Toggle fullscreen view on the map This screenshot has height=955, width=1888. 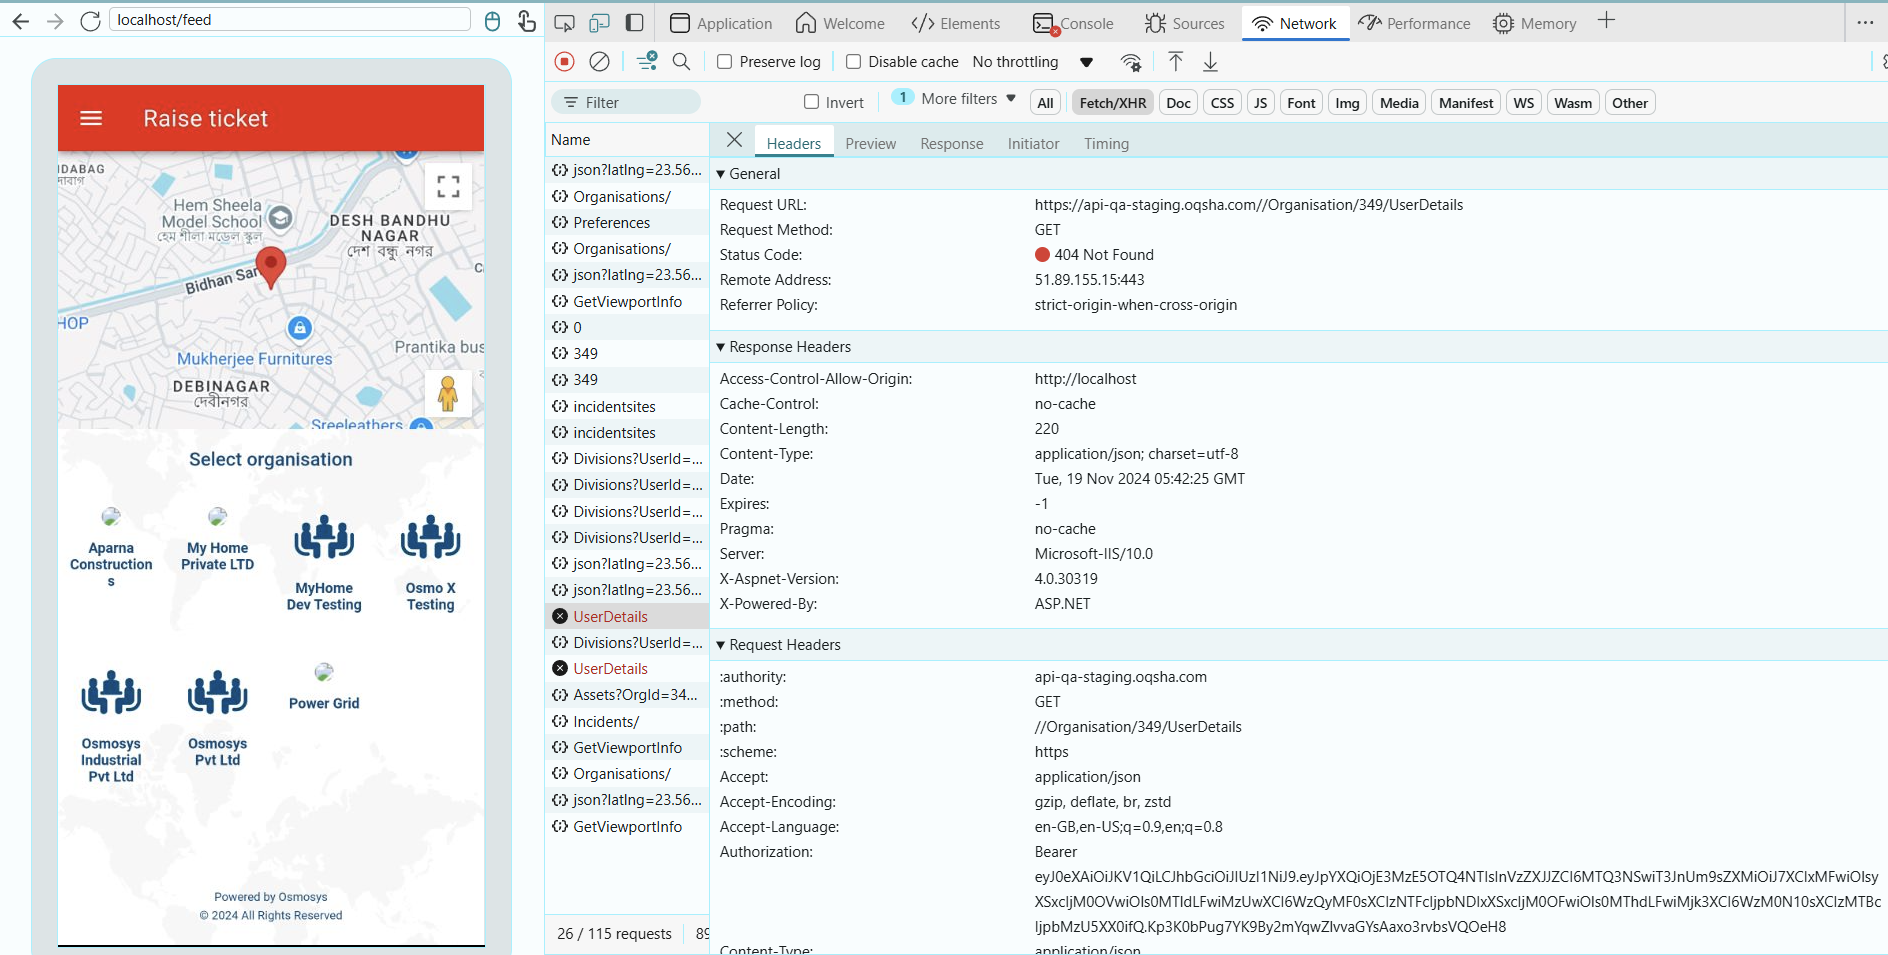pos(448,186)
